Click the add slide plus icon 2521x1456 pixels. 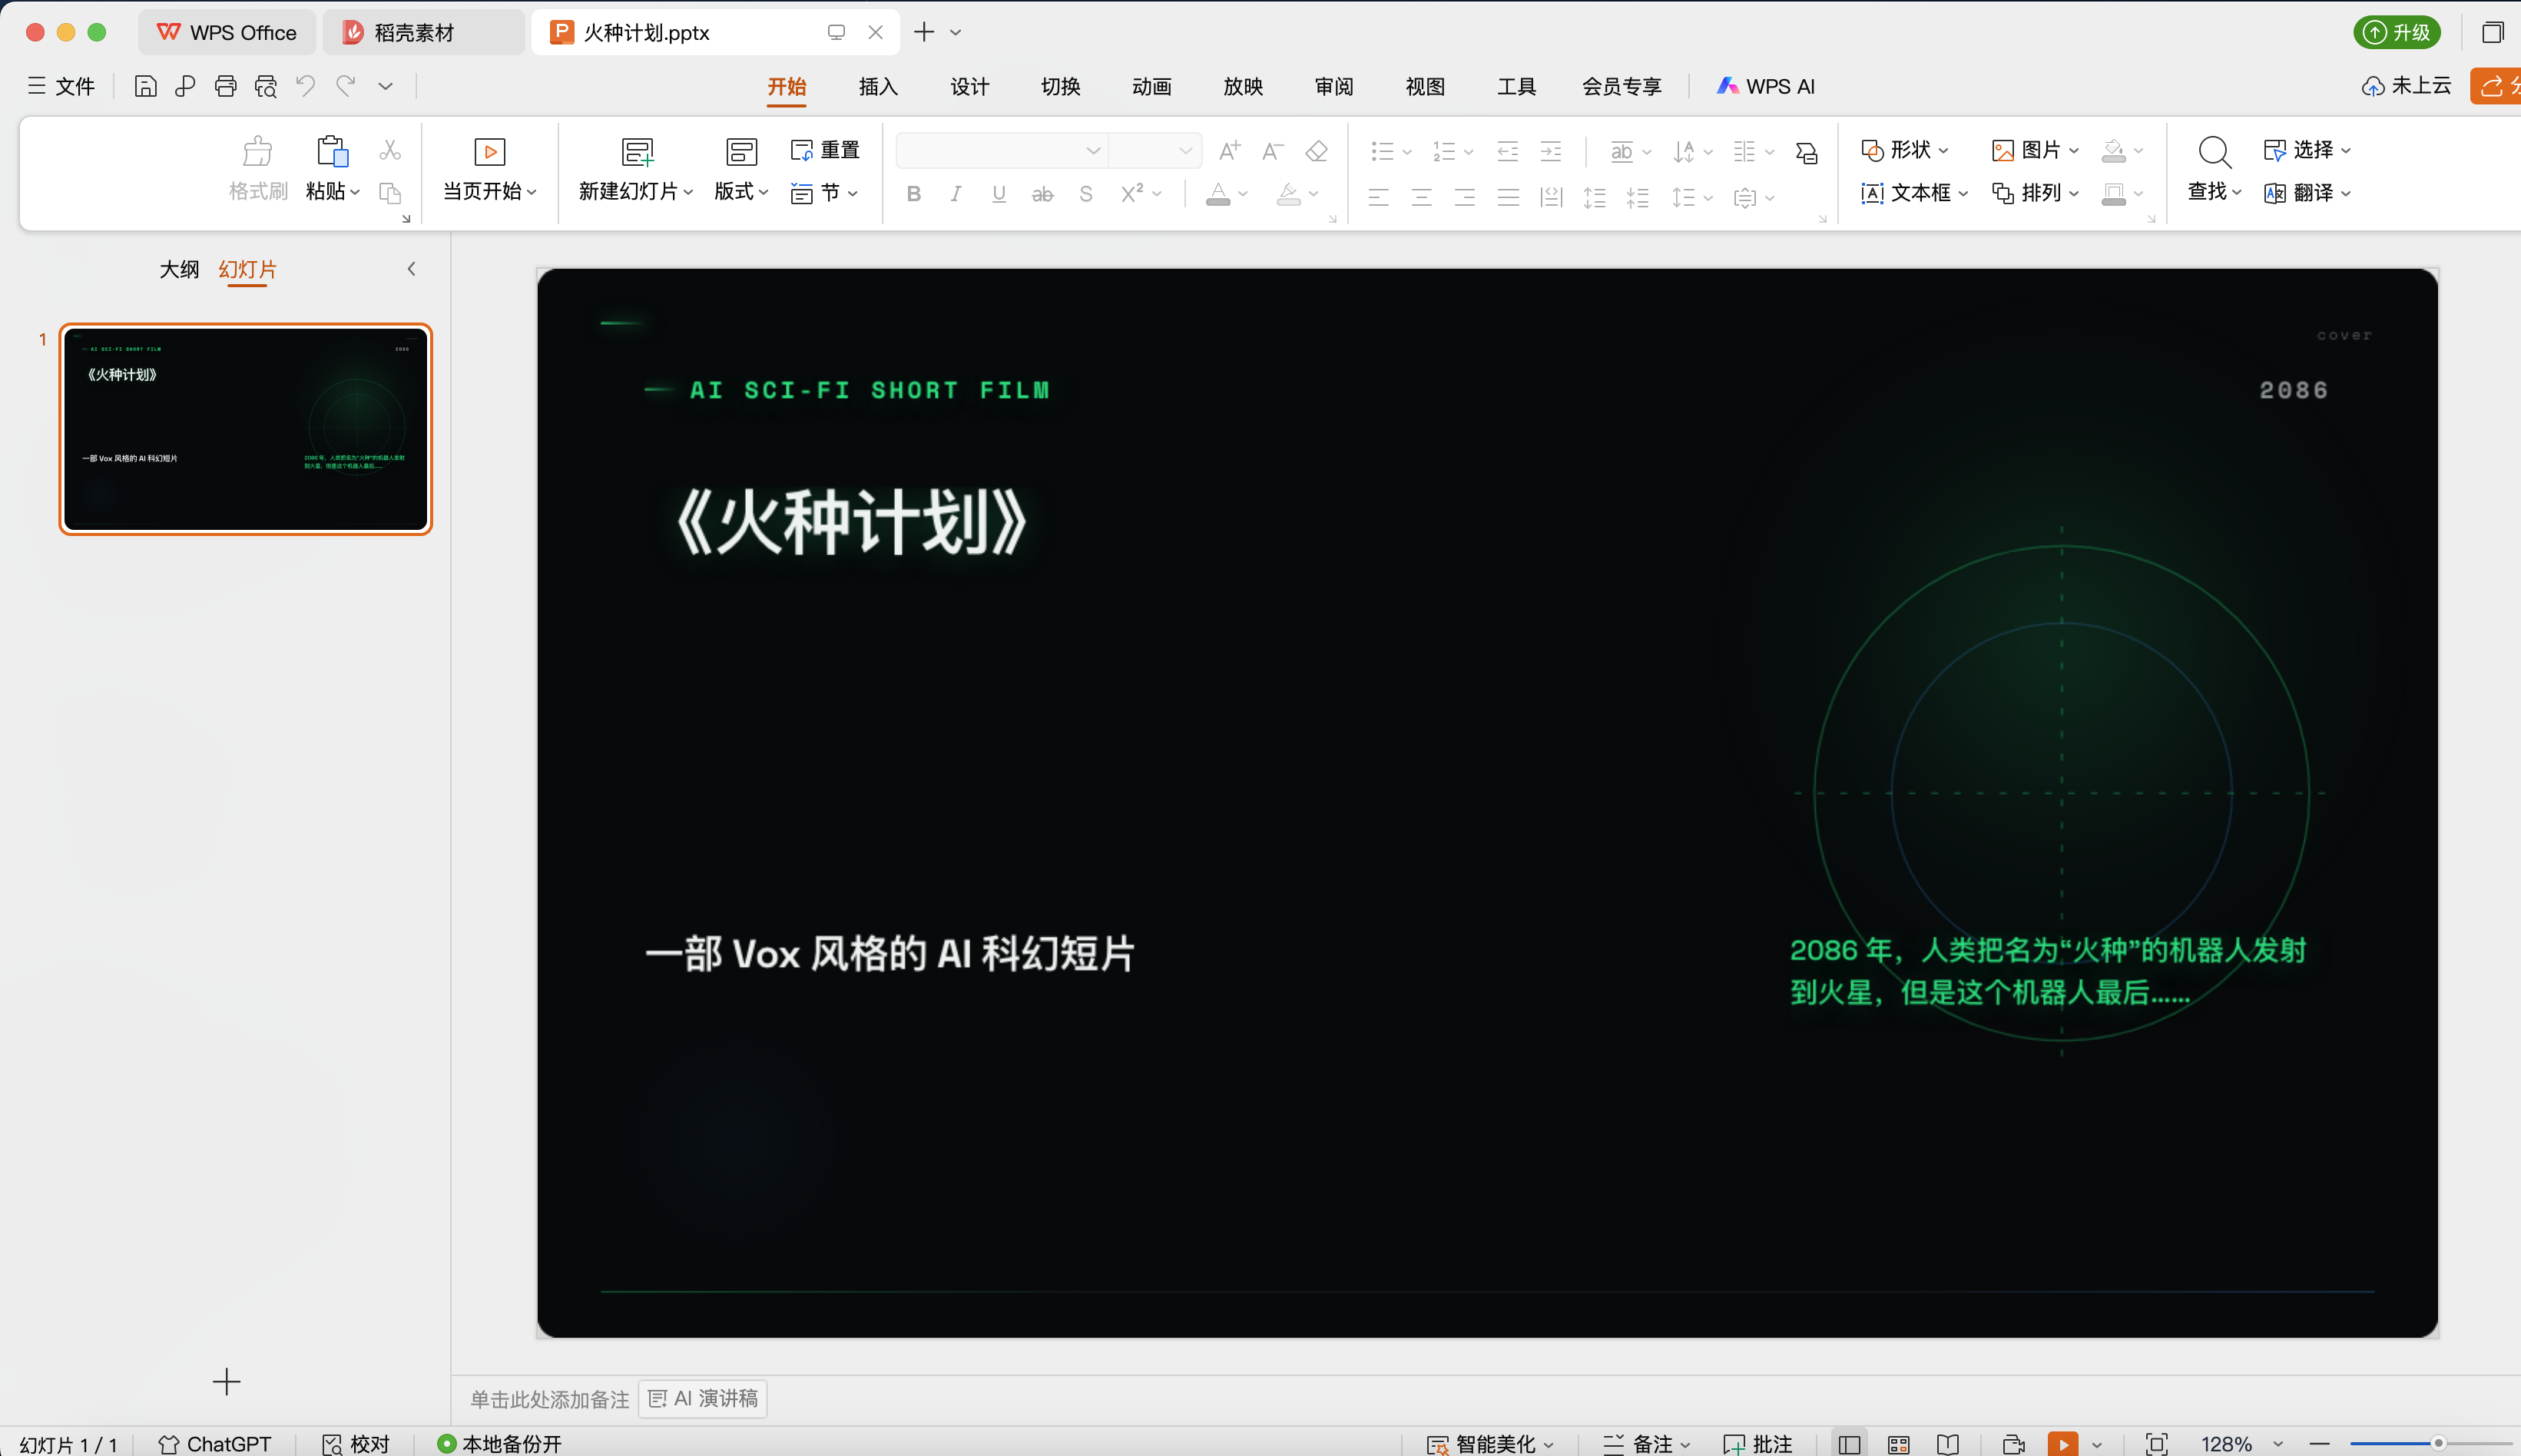[227, 1382]
